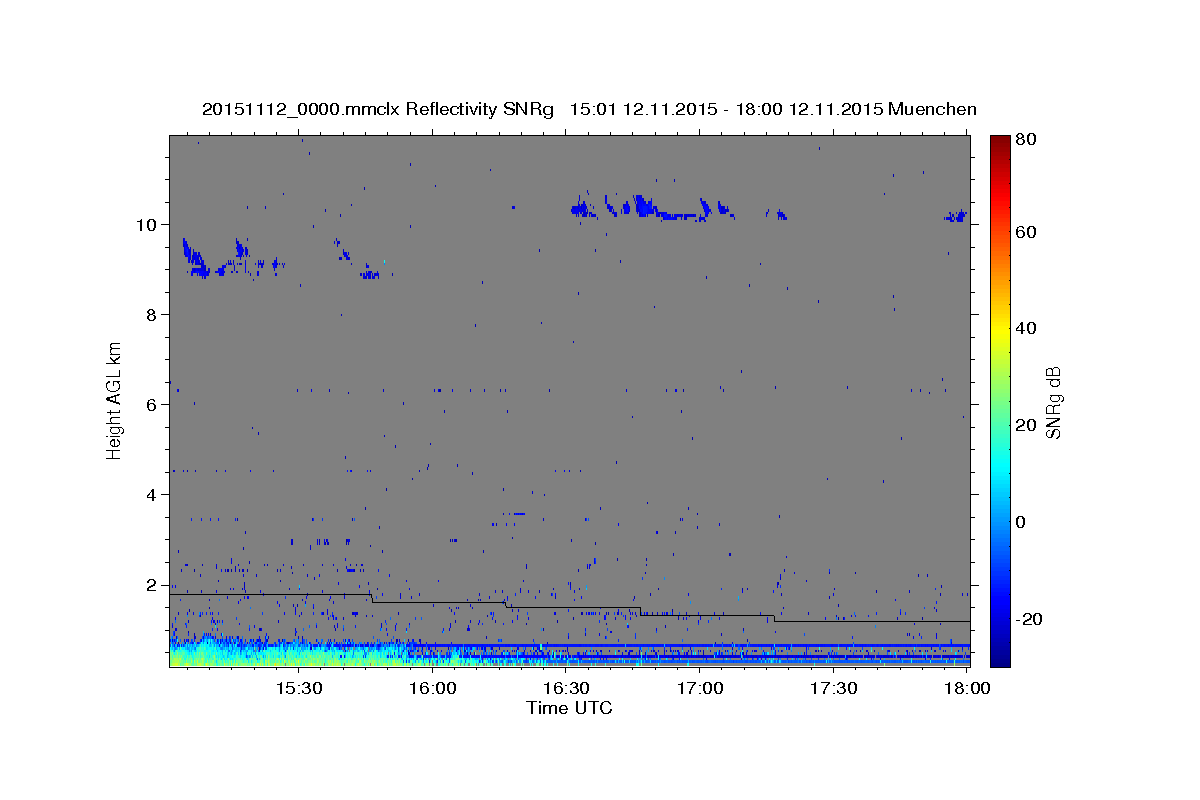Viewport: 1200px width, 800px height.
Task: Click the 17:30 time tick label
Action: click(x=834, y=689)
